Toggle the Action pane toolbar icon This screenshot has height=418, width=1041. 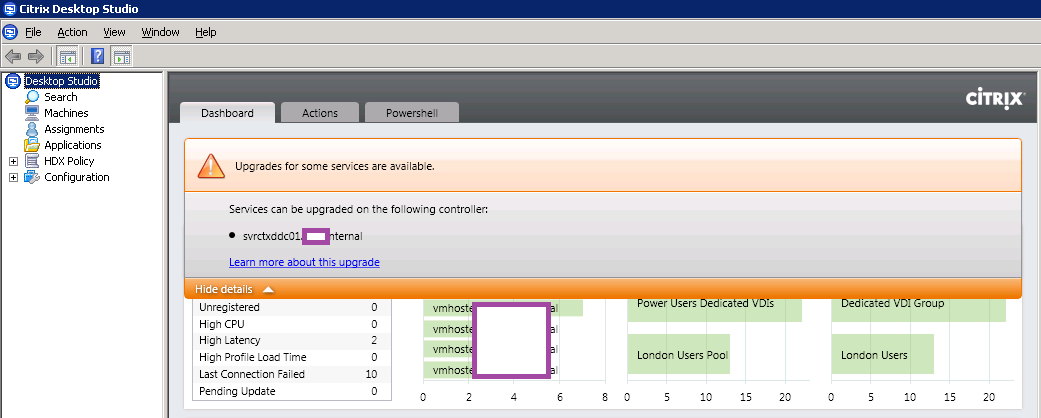click(x=121, y=56)
